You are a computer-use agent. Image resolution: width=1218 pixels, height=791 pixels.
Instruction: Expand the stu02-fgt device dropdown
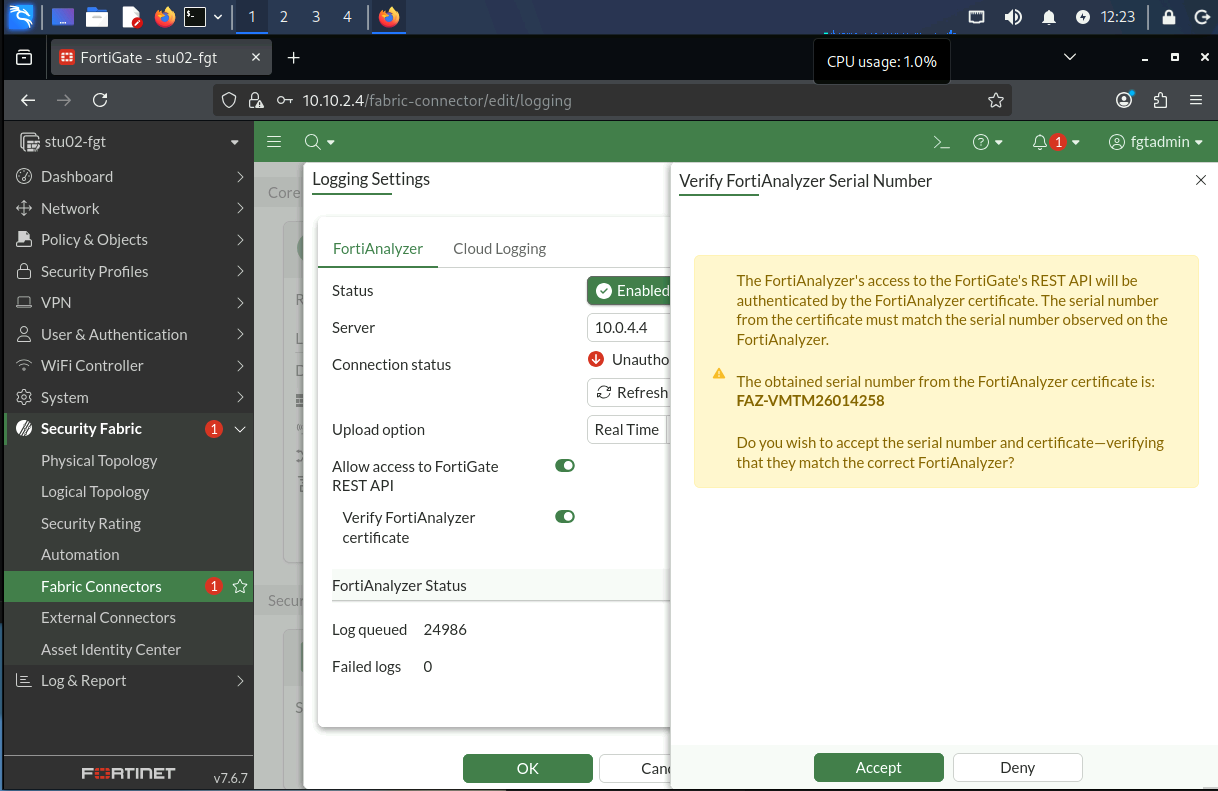(128, 142)
